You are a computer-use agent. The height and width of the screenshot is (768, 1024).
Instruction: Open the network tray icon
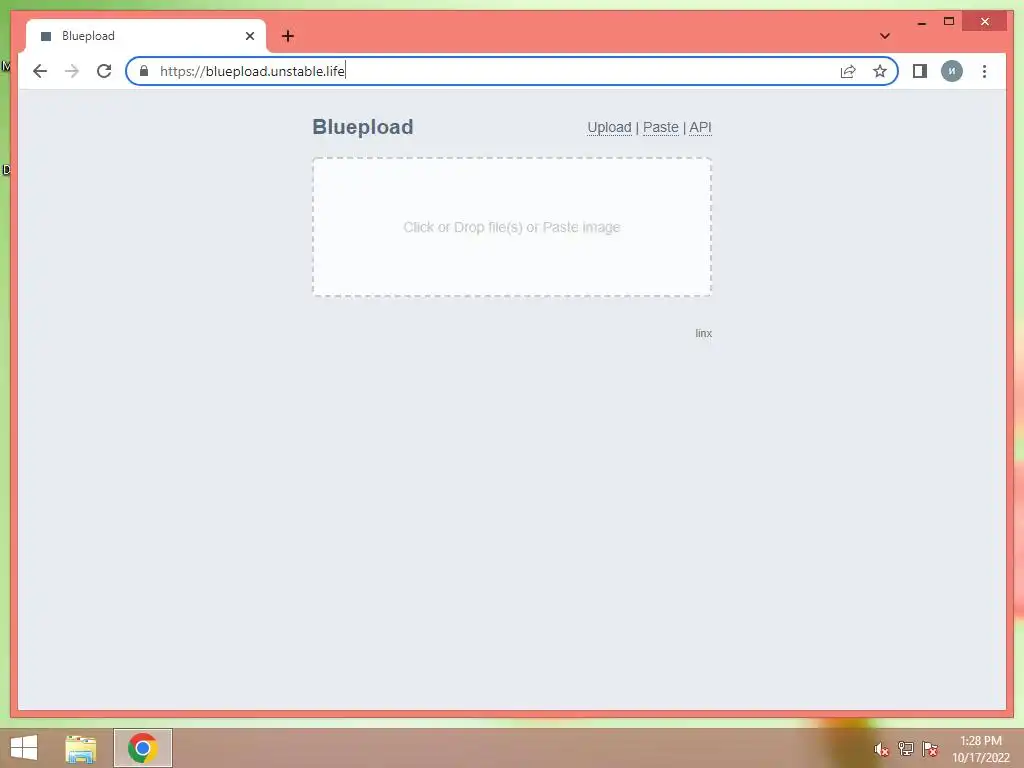(x=906, y=748)
